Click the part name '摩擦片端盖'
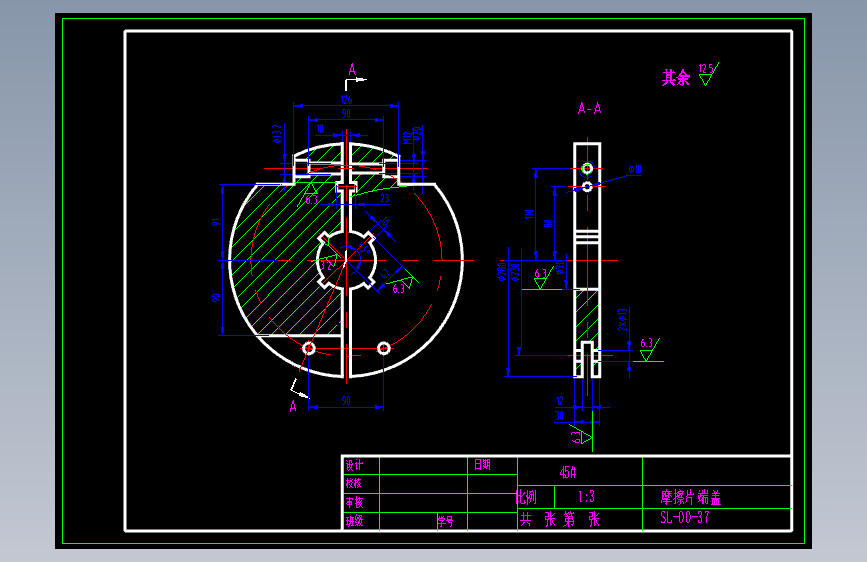The width and height of the screenshot is (867, 562). click(x=691, y=497)
